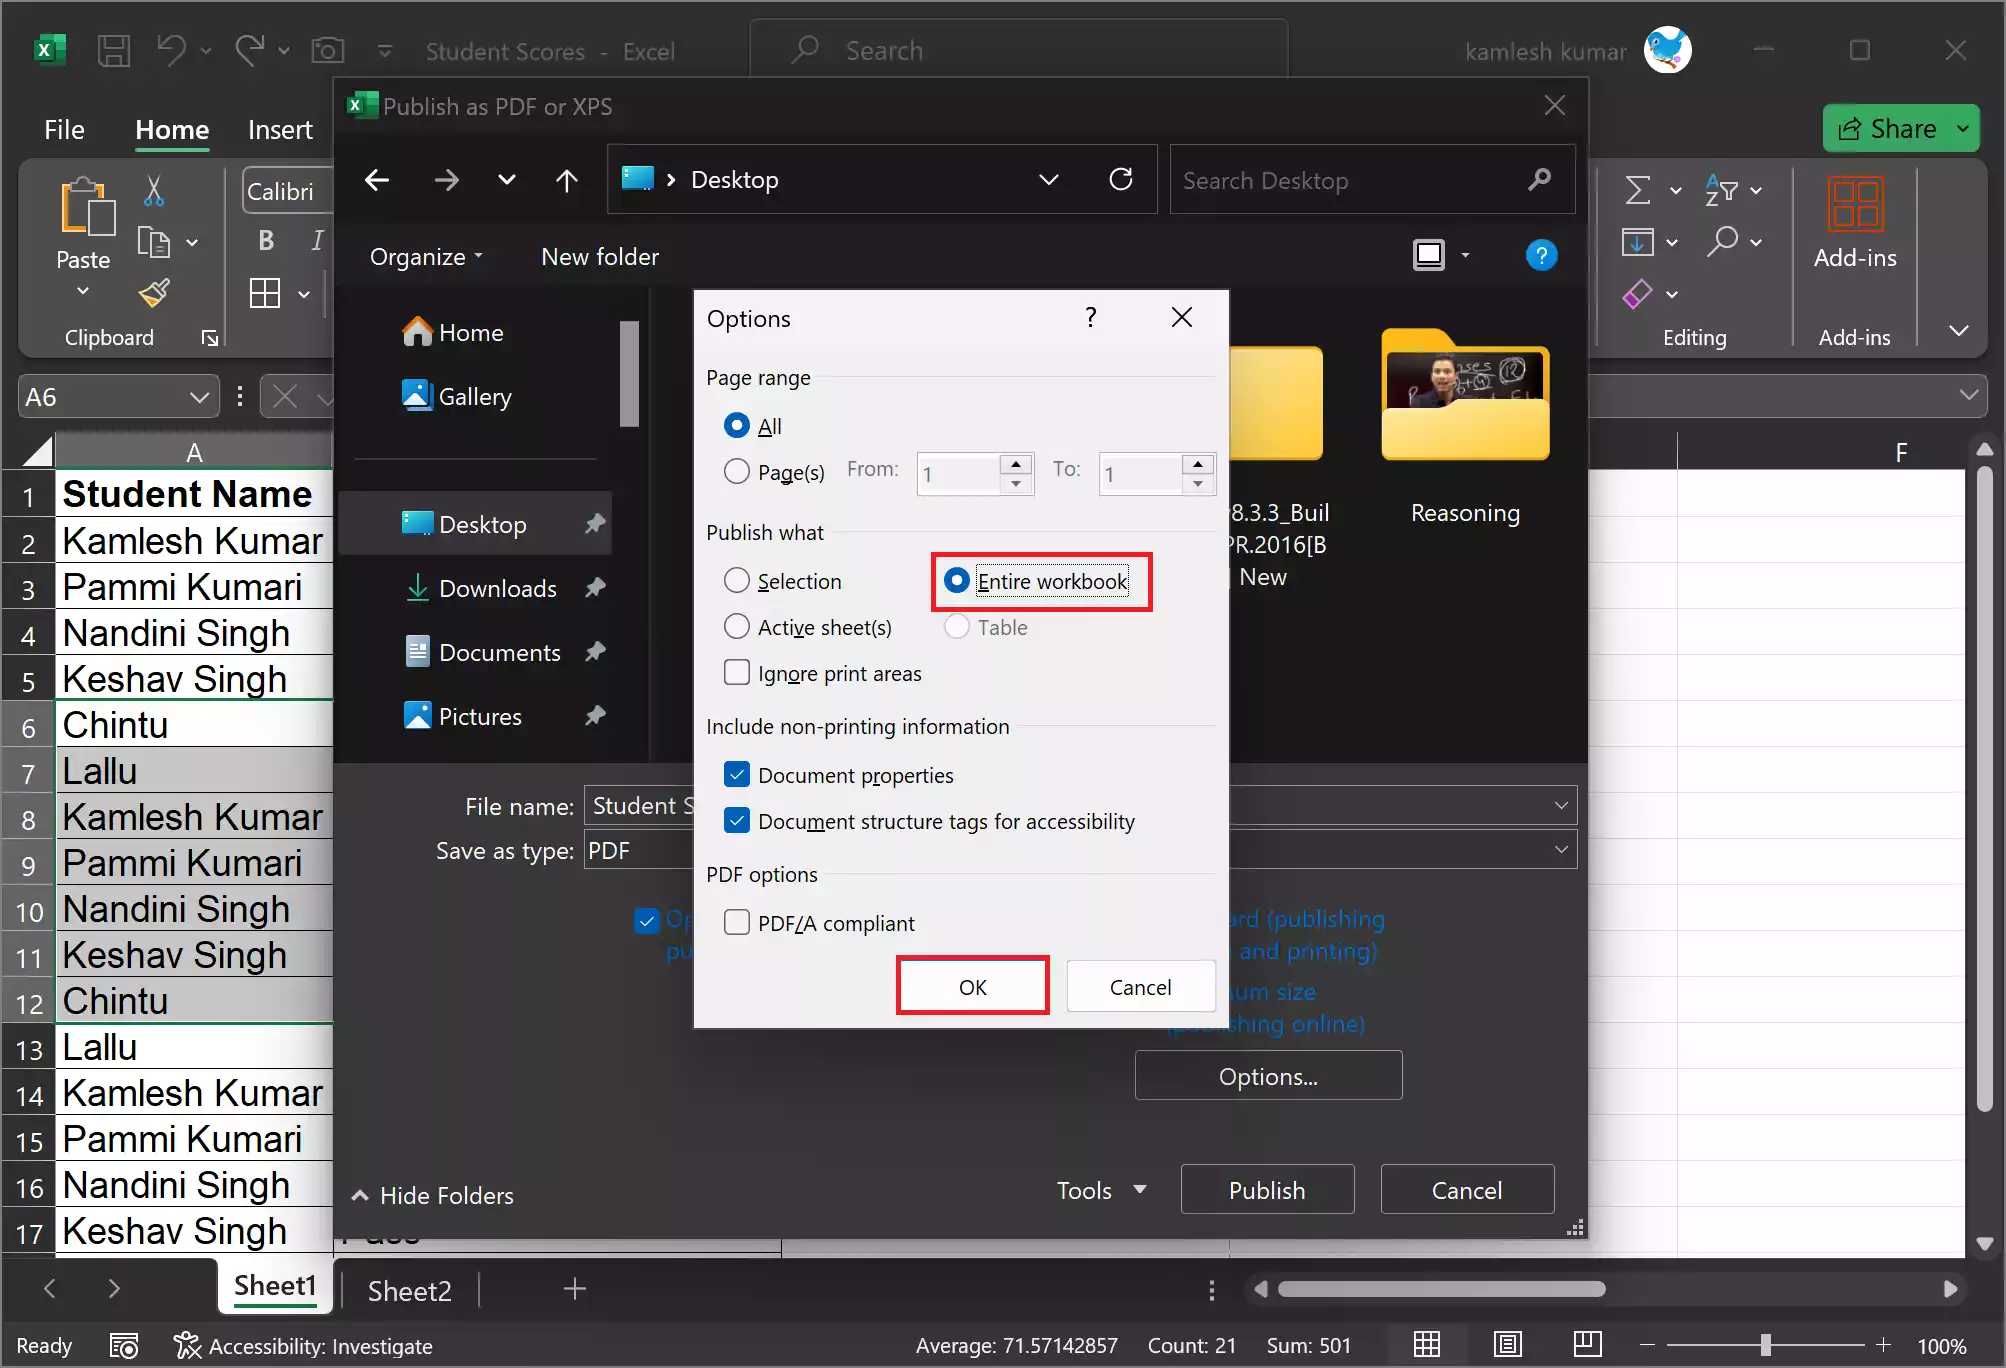Click the Refresh icon in address bar
Viewport: 2006px width, 1368px height.
point(1121,180)
